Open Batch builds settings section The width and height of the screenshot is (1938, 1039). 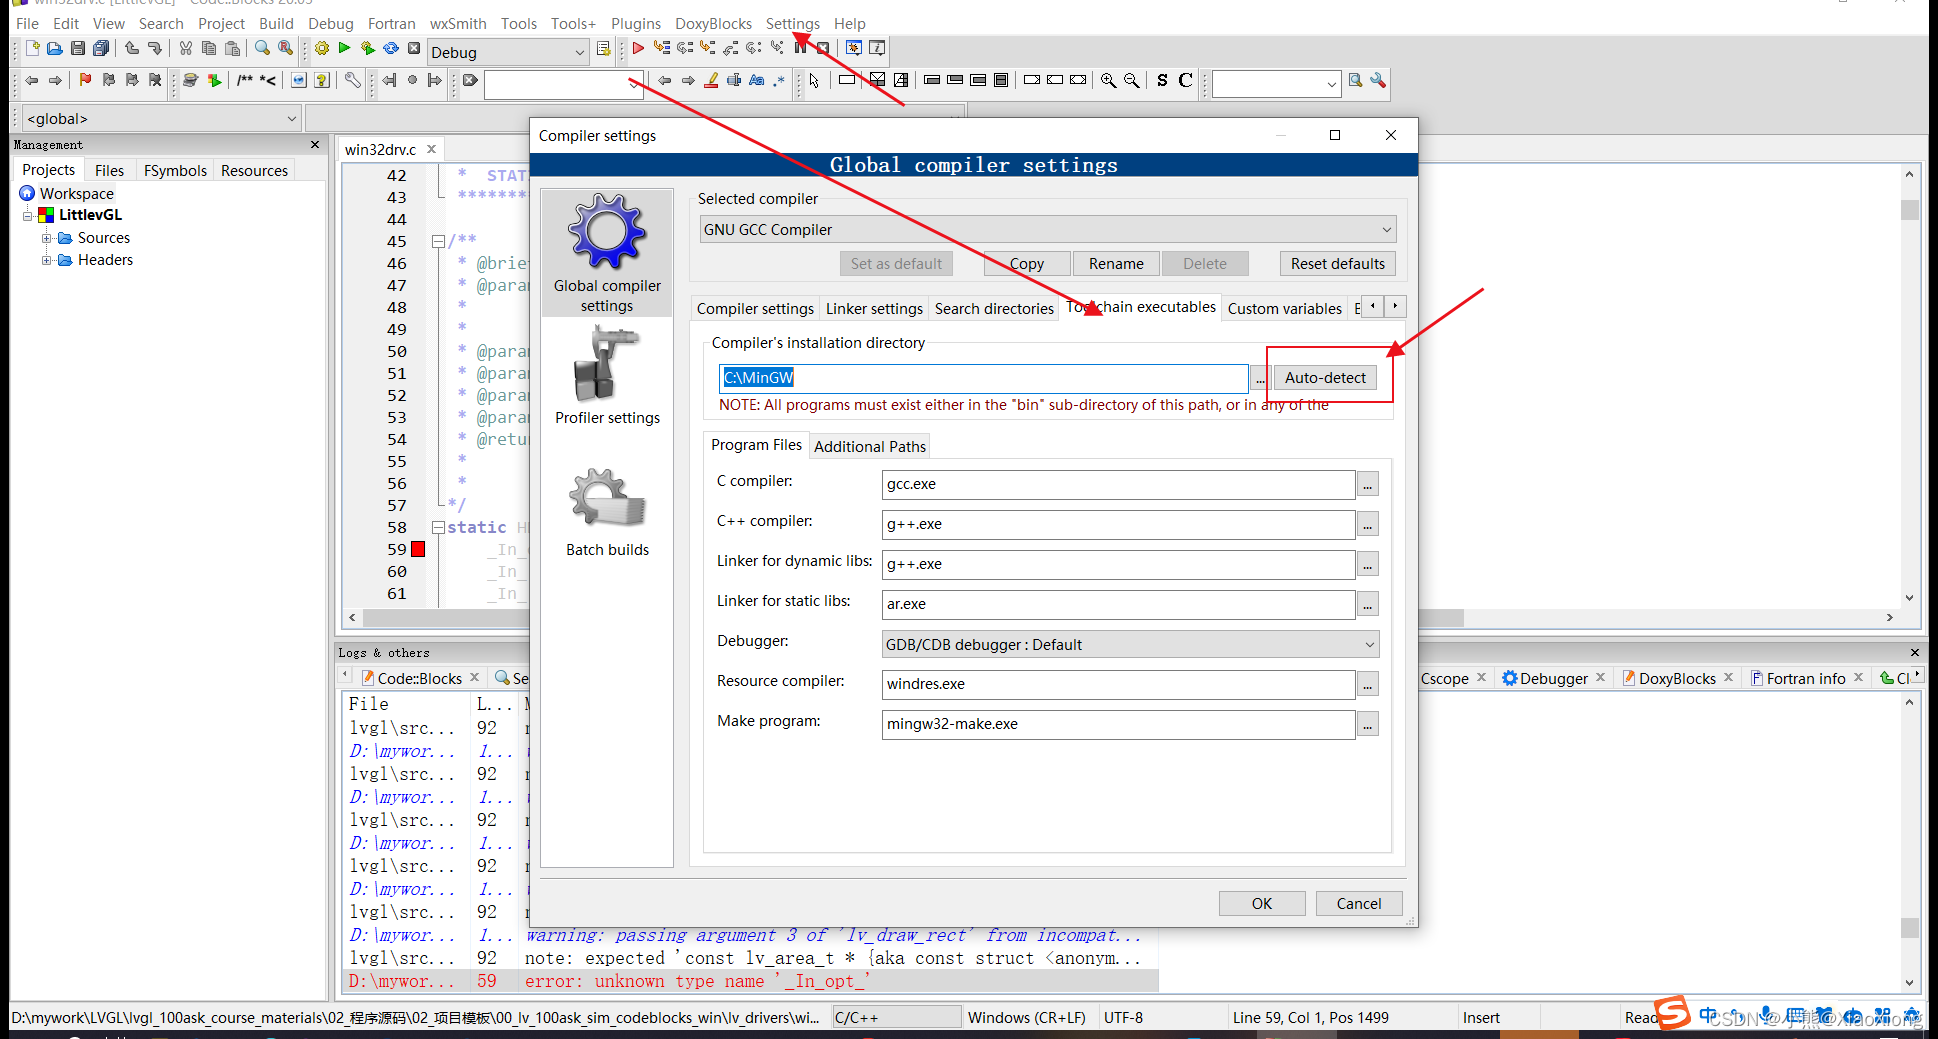click(607, 512)
